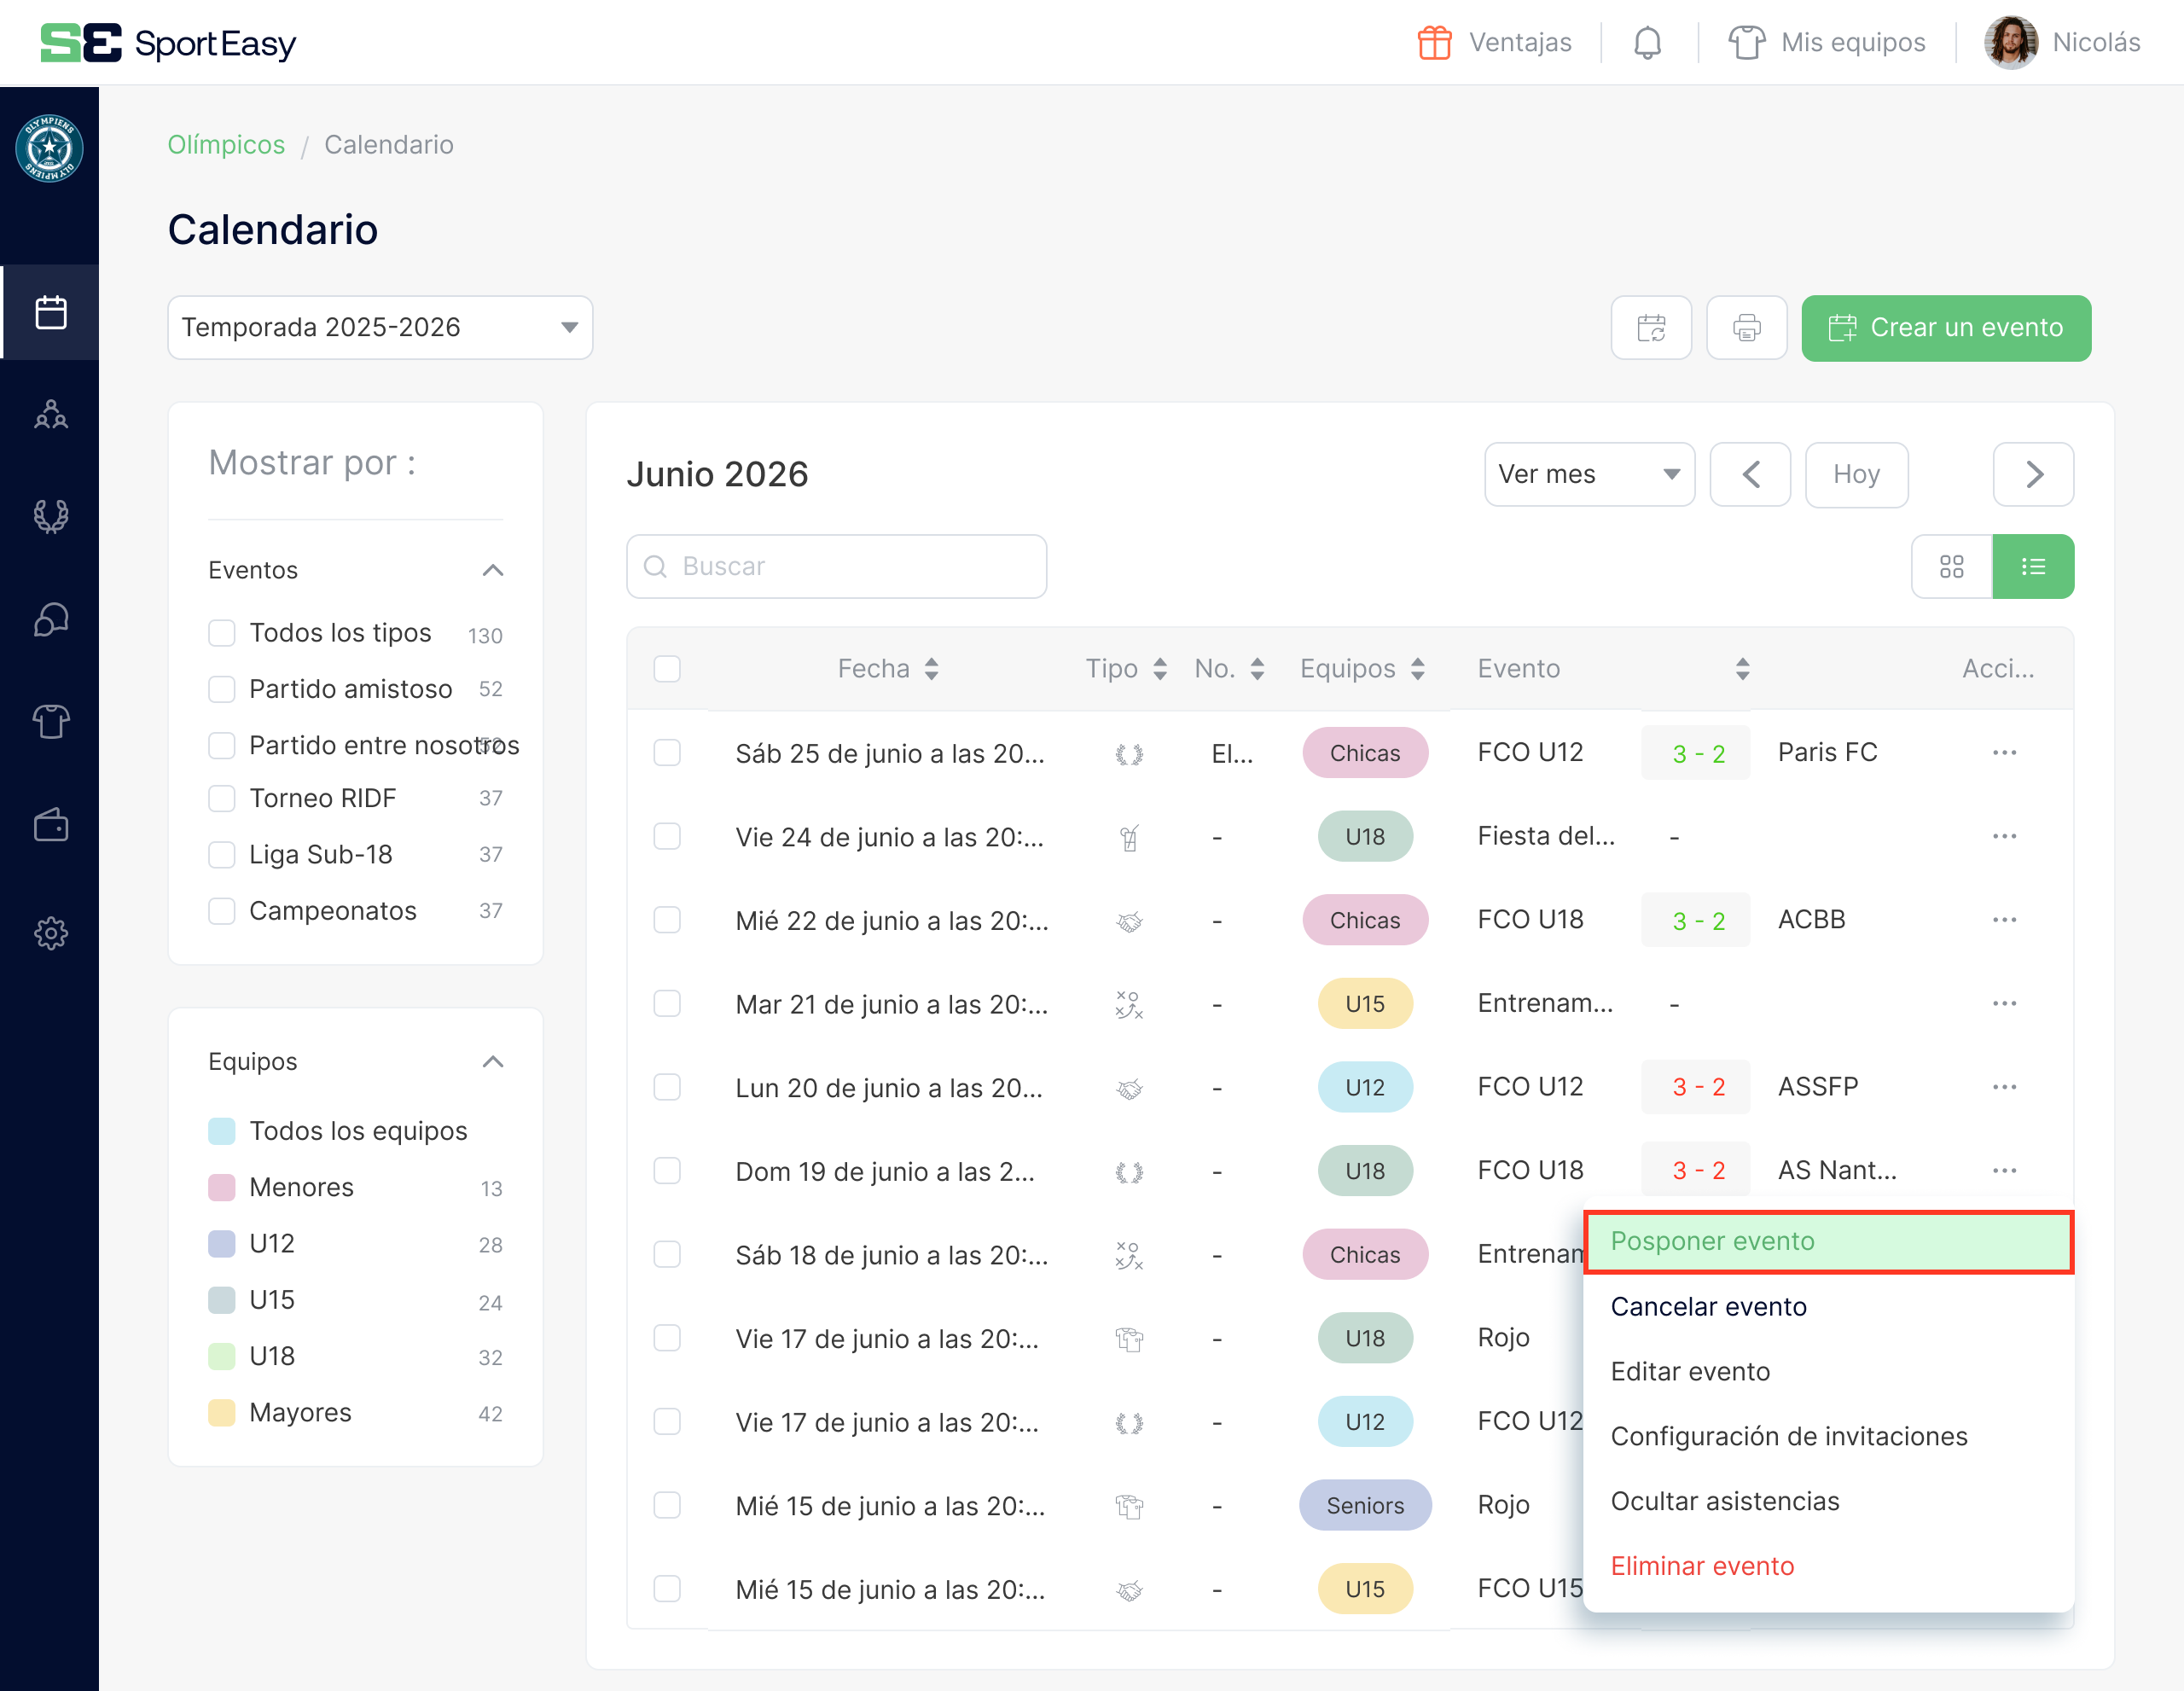Check the Partido amistoso filter
Image resolution: width=2184 pixels, height=1691 pixels.
point(221,689)
